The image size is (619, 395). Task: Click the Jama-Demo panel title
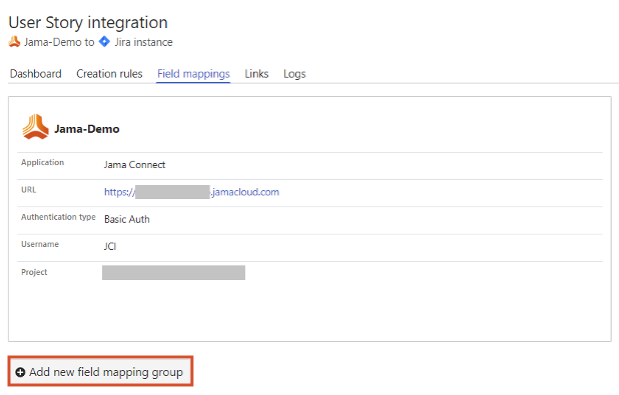(87, 129)
